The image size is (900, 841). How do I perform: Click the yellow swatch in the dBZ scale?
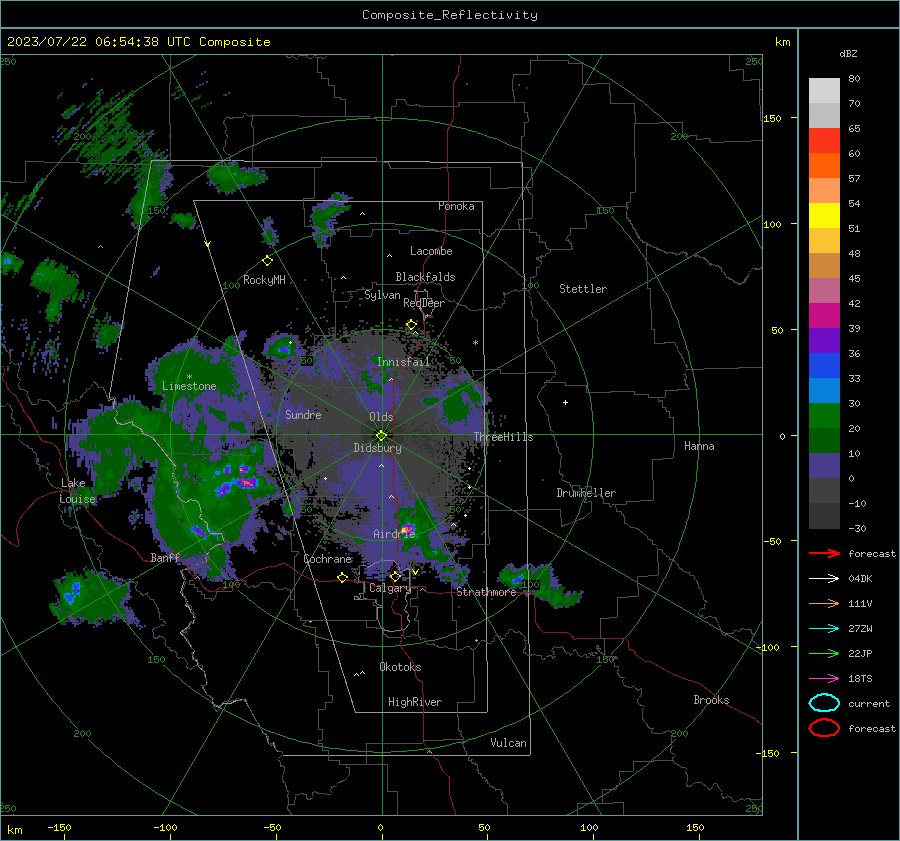click(x=824, y=215)
